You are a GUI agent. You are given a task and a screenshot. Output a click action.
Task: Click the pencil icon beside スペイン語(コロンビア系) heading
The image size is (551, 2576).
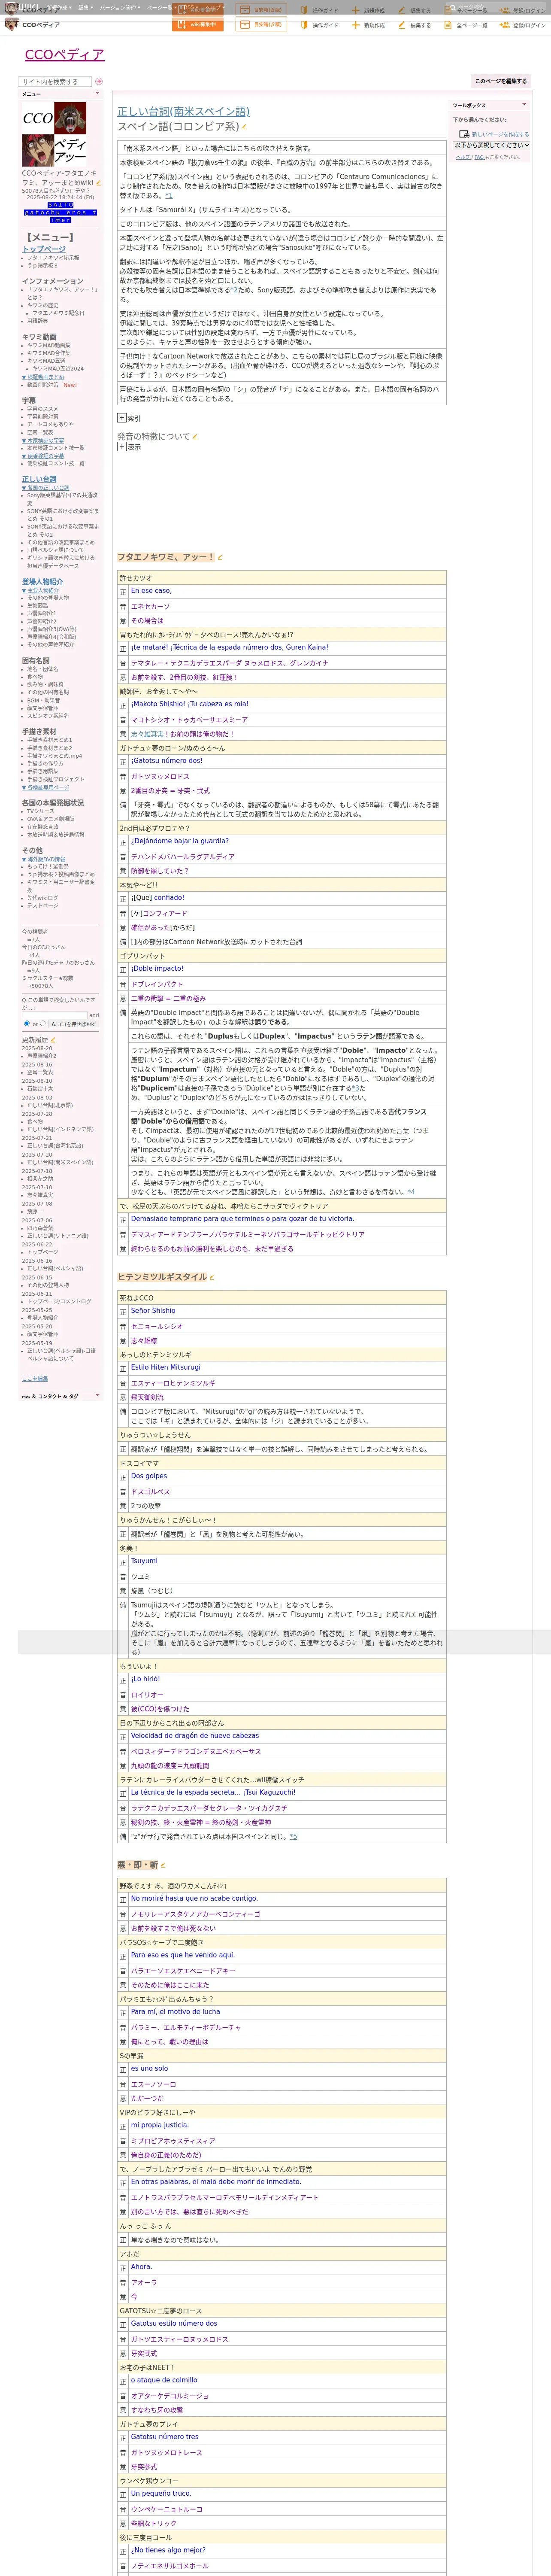(x=244, y=127)
